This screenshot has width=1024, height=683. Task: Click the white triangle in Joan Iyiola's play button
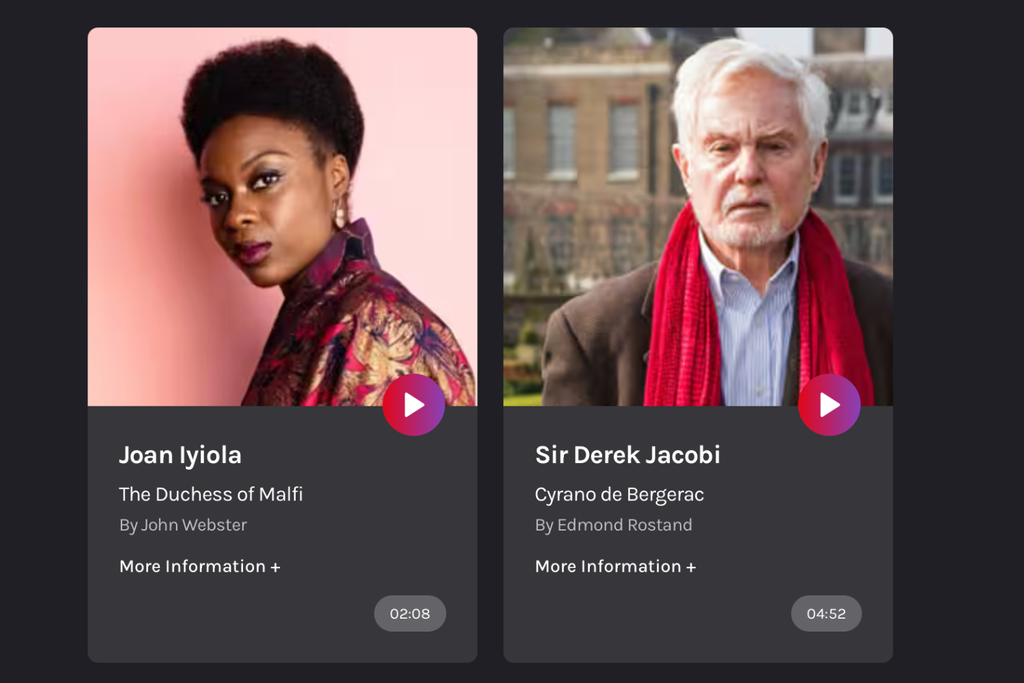tap(414, 405)
